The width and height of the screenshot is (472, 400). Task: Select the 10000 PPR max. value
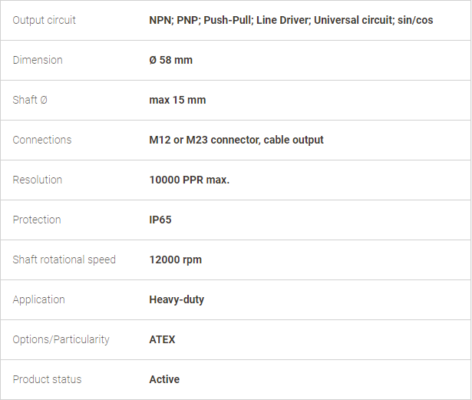(x=189, y=180)
